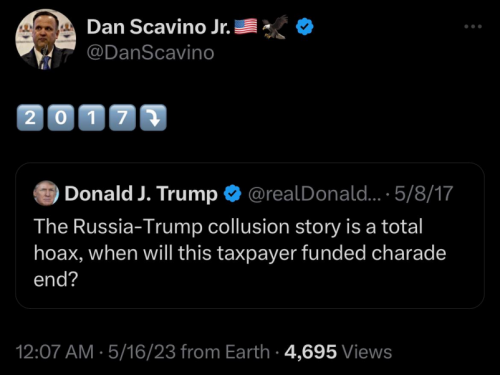Screen dimensions: 500x375
Task: Click the number 2 keycap emoji
Action: pos(30,117)
